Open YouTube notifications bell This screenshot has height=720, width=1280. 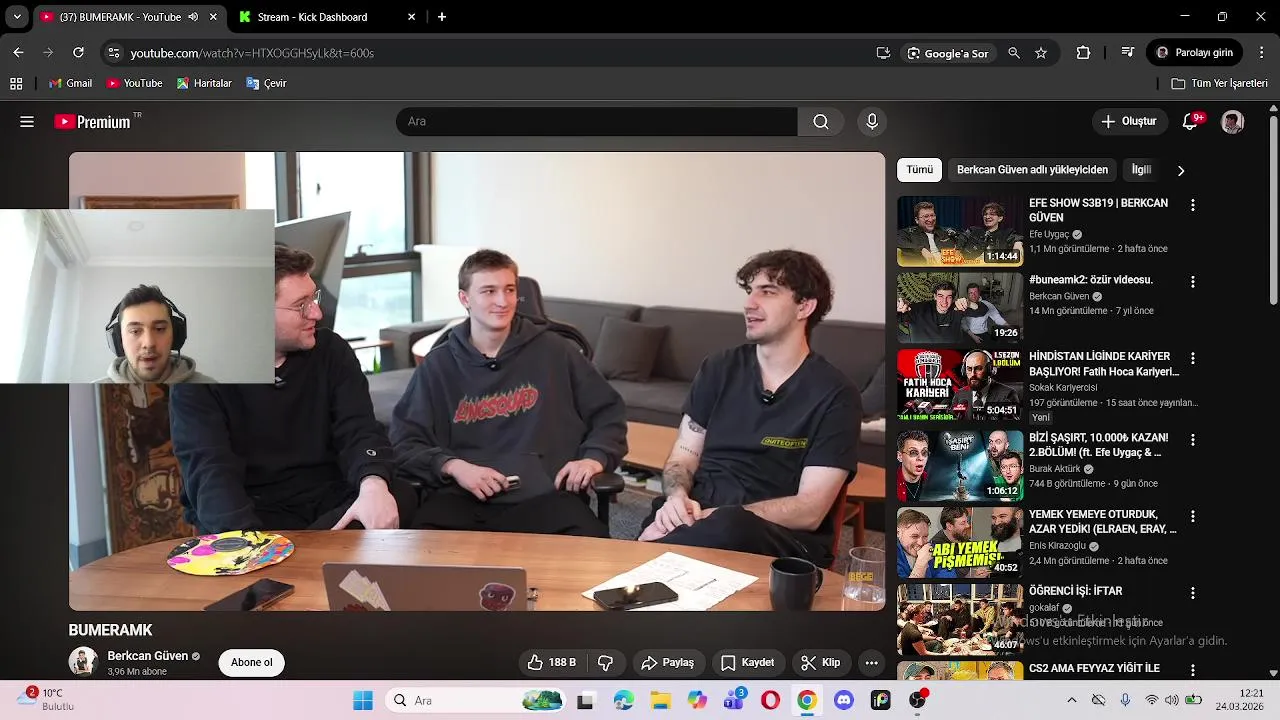pyautogui.click(x=1190, y=121)
